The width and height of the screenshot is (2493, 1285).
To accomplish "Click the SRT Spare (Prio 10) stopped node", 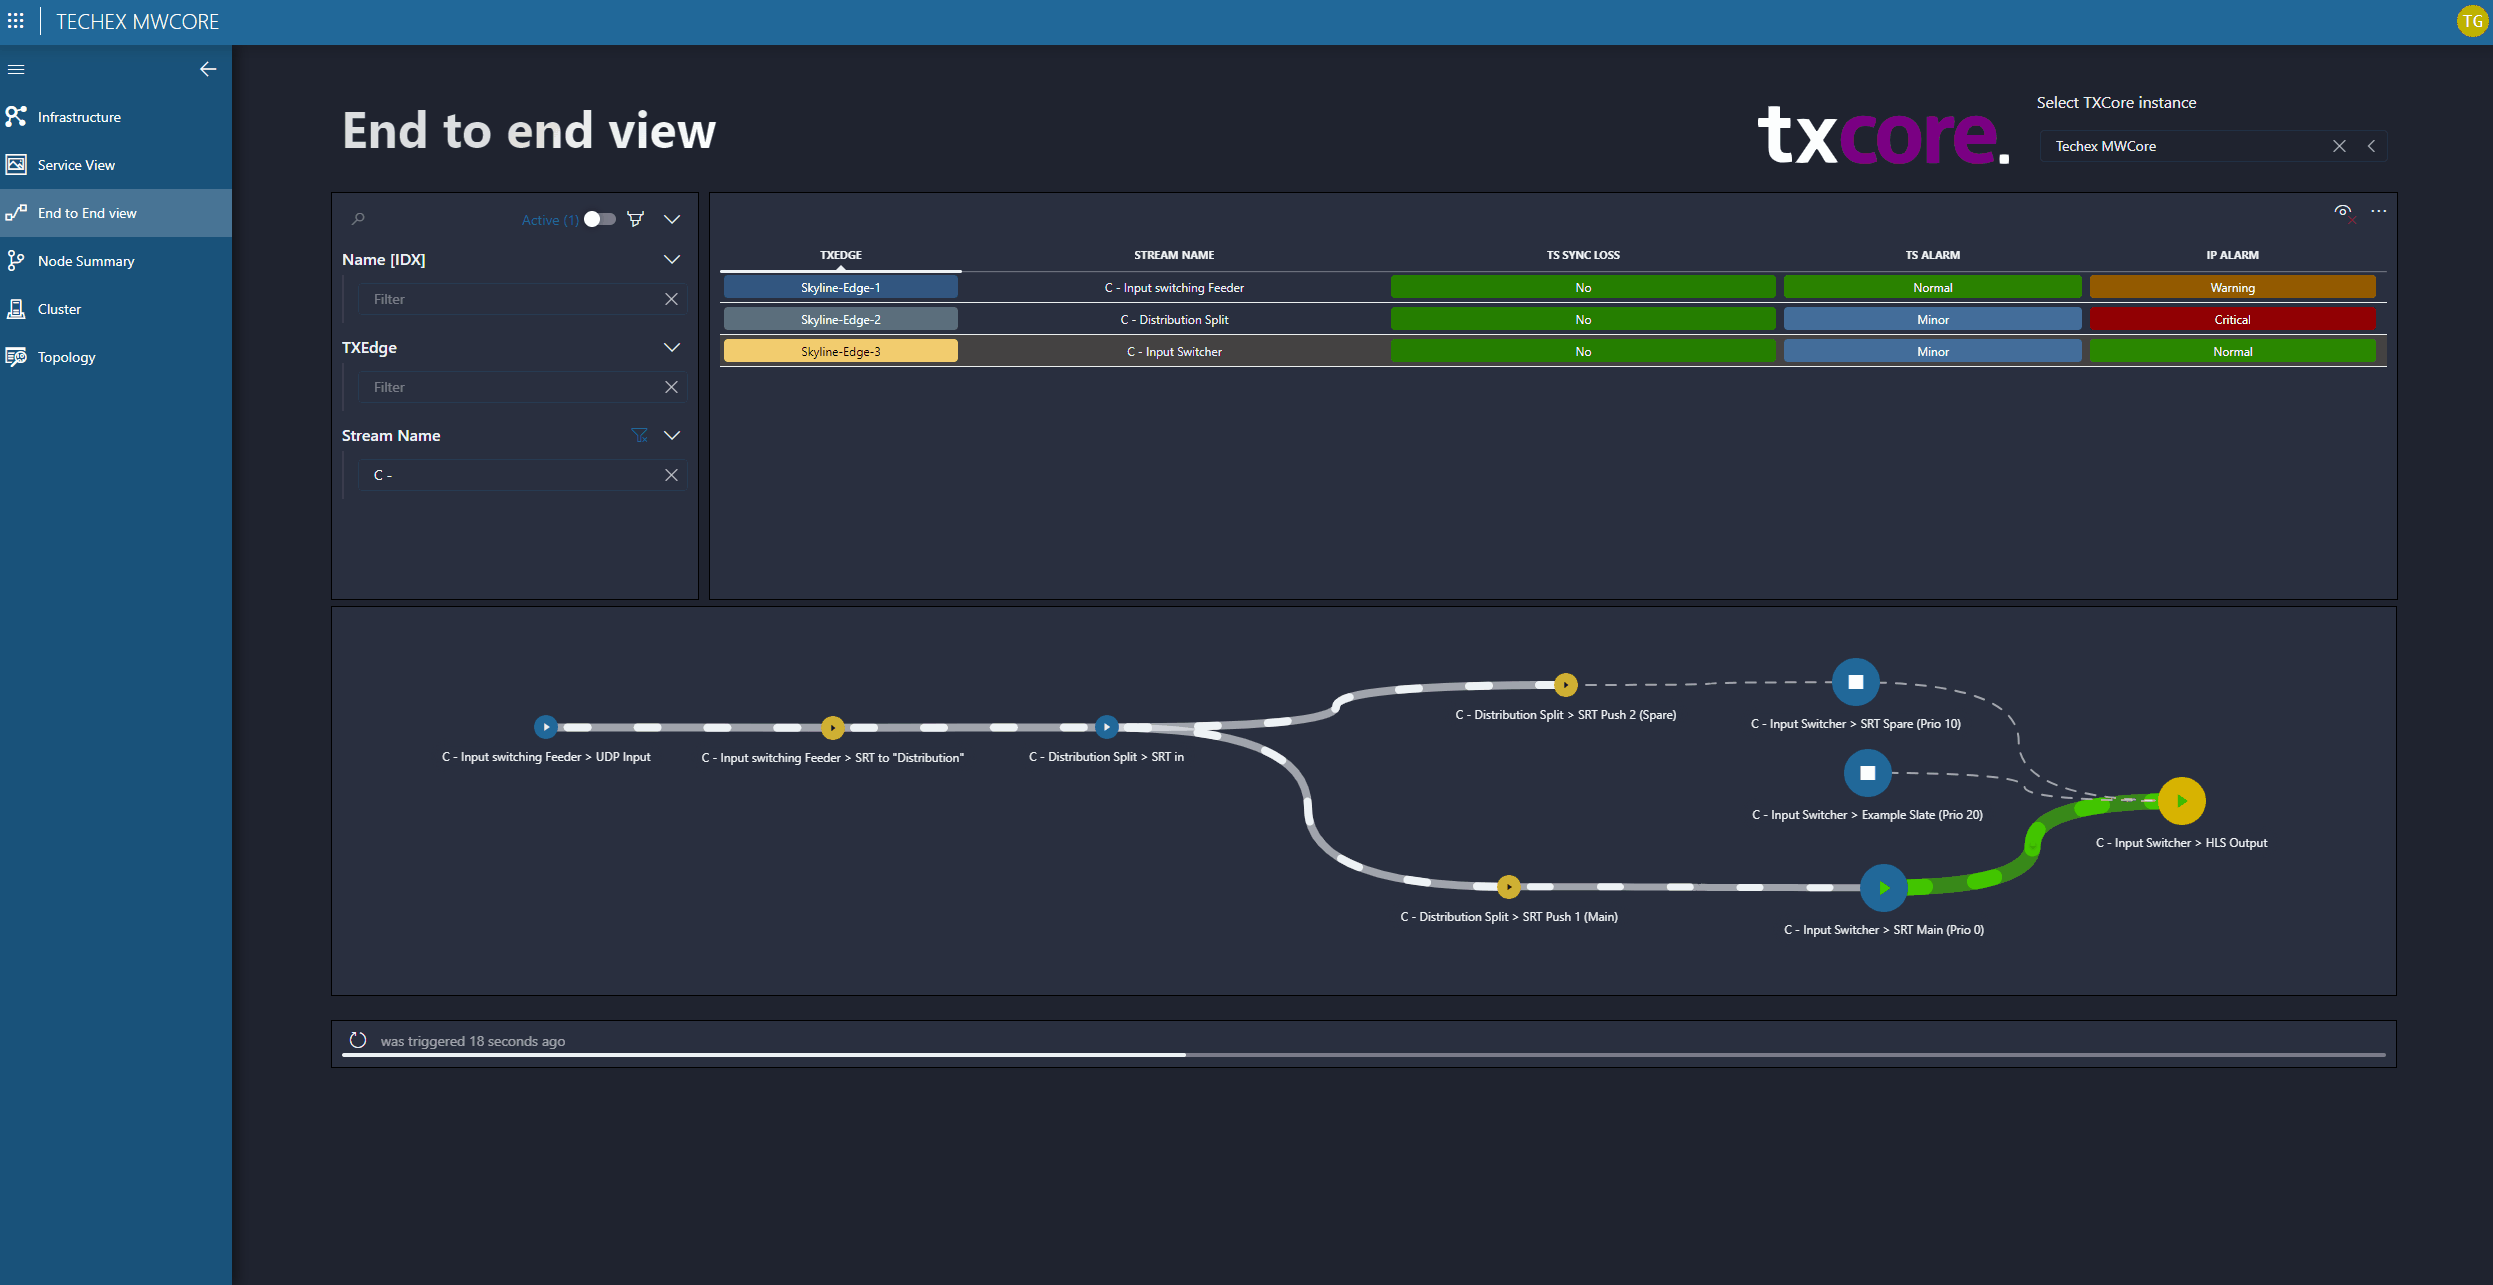I will (1855, 682).
